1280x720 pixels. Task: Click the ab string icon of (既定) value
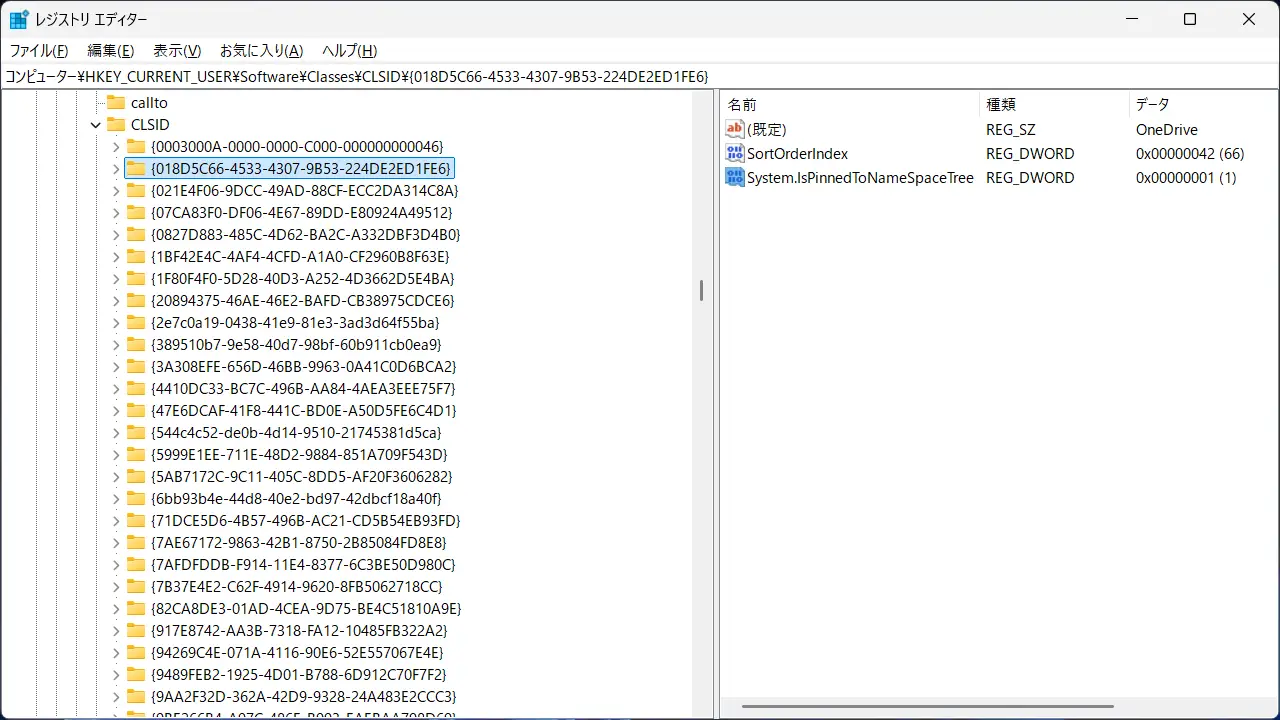pos(735,129)
